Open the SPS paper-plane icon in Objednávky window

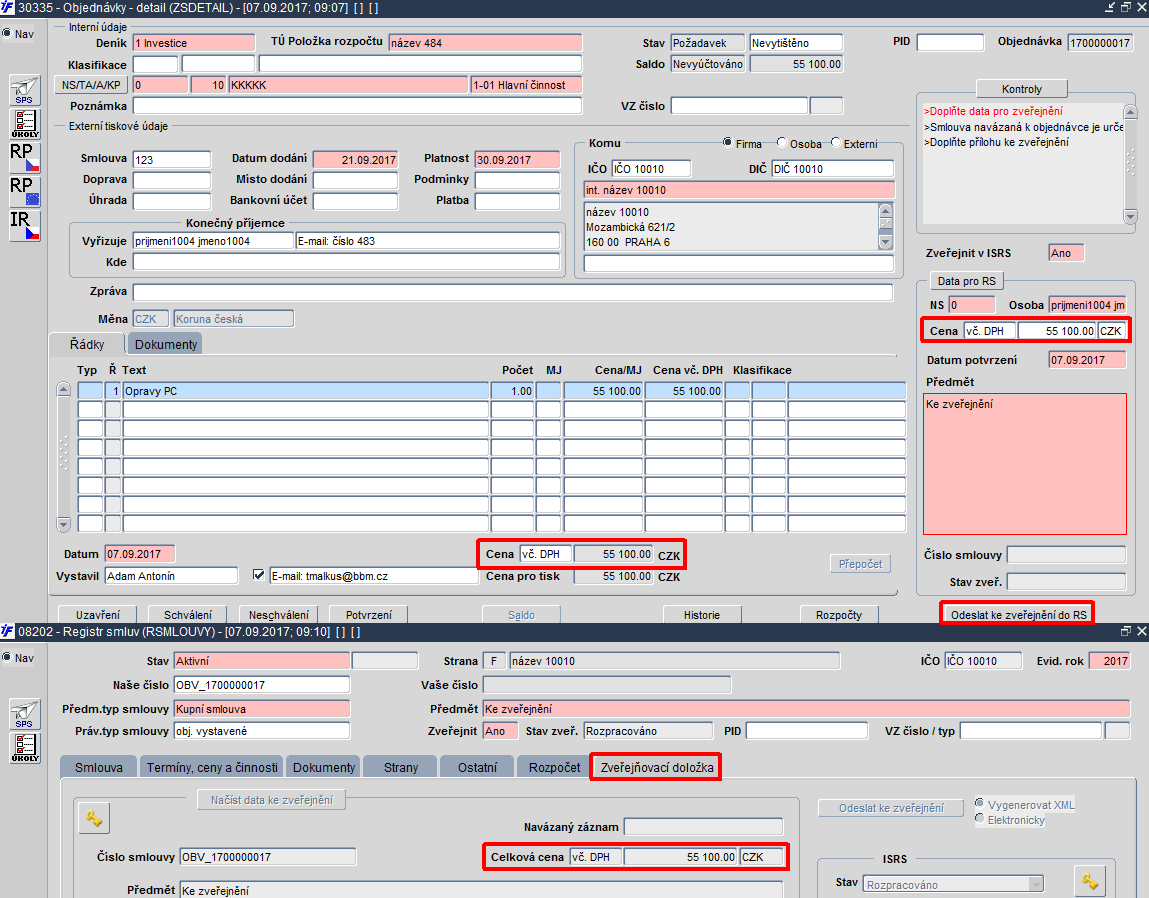[24, 89]
